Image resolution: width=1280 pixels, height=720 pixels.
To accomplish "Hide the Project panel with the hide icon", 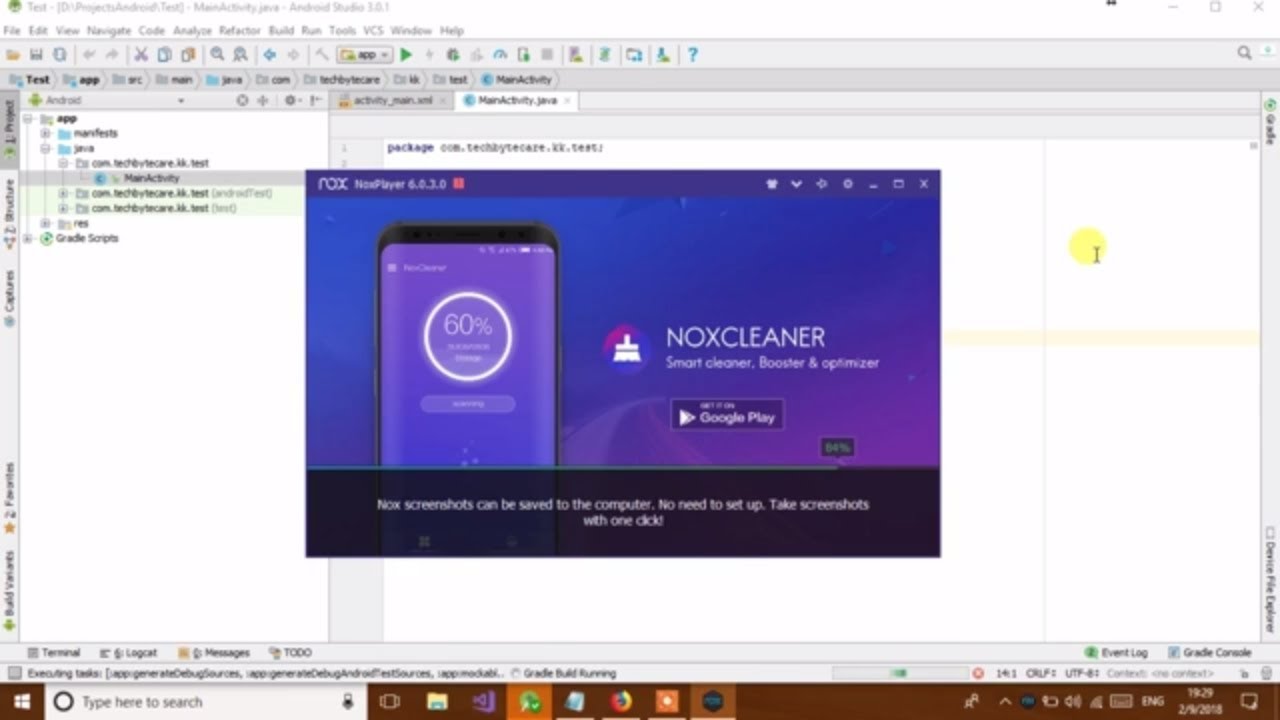I will click(x=316, y=100).
